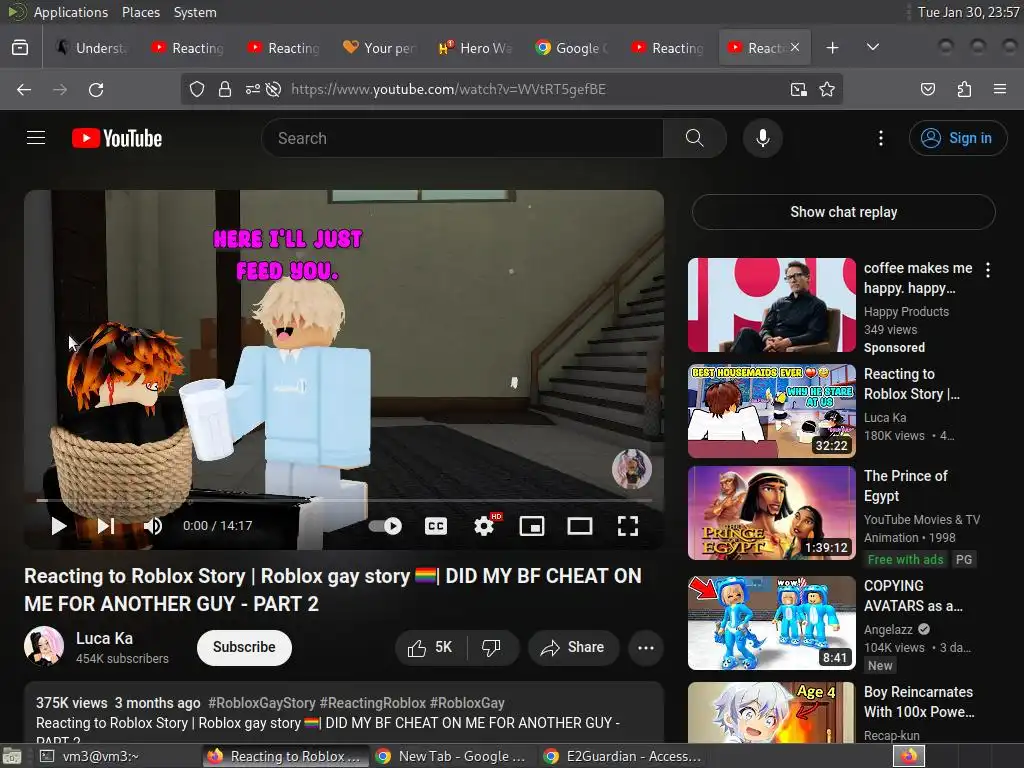The width and height of the screenshot is (1024, 768).
Task: Enter fullscreen mode
Action: tap(628, 526)
